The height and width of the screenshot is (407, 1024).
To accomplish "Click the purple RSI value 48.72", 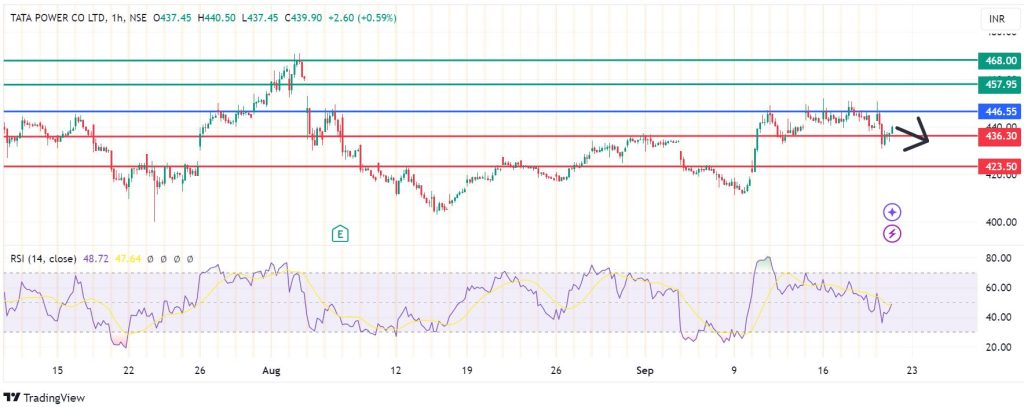I will [x=94, y=259].
